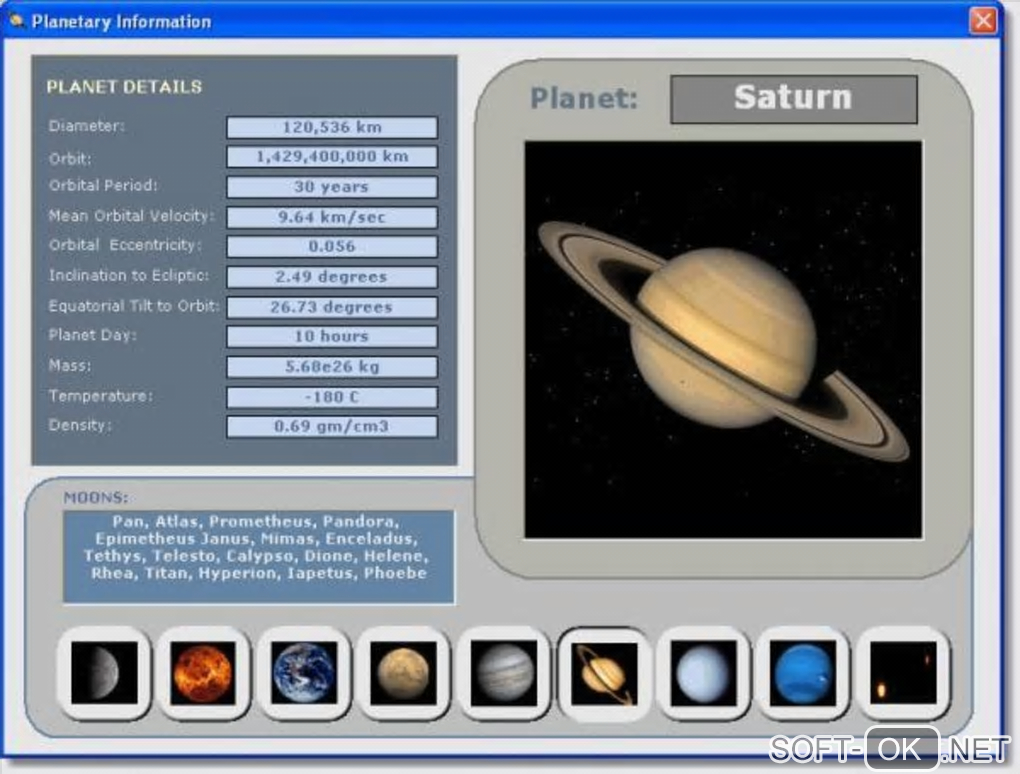
Task: Click the Density: label
Action: (x=80, y=425)
